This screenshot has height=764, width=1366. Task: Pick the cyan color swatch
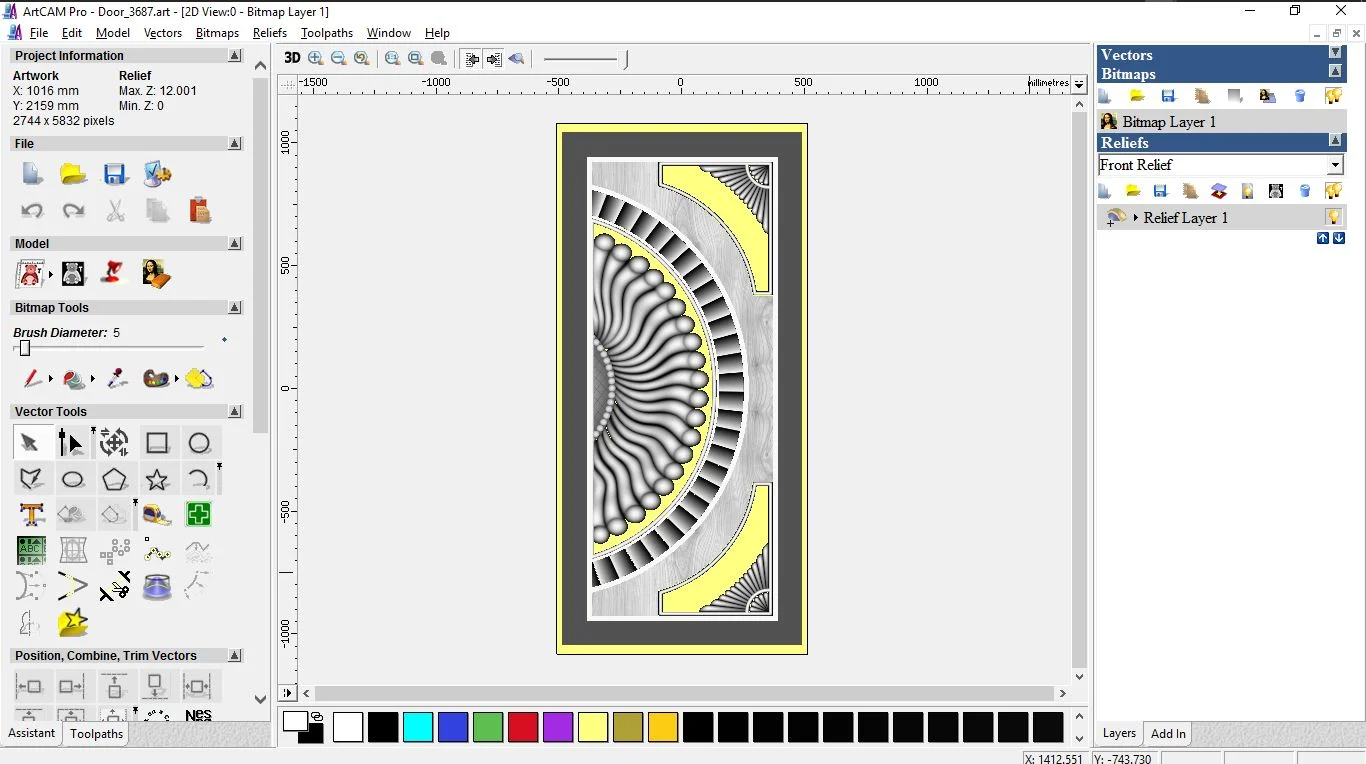point(418,727)
